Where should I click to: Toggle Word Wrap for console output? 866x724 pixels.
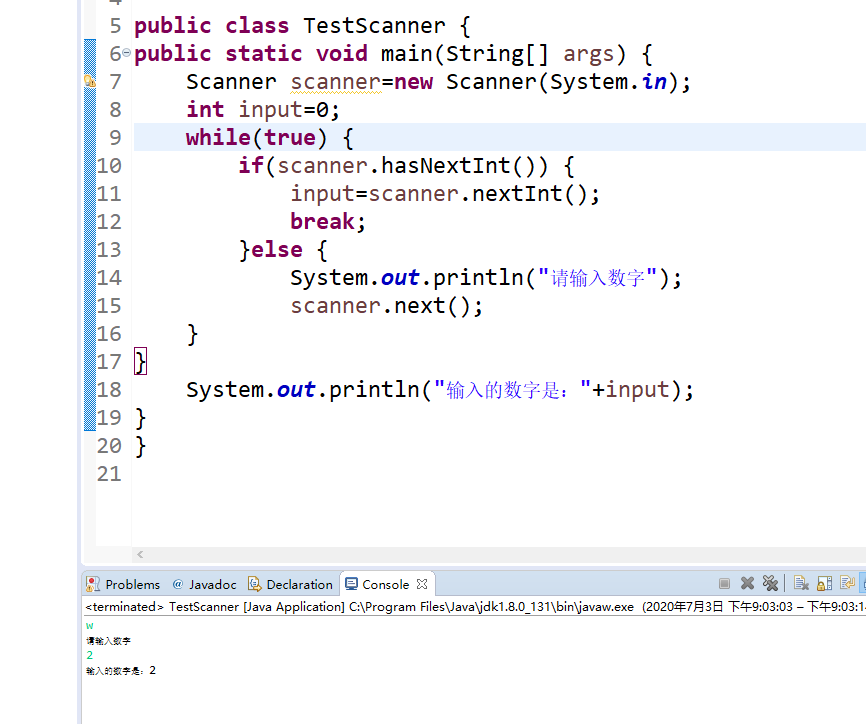point(848,584)
